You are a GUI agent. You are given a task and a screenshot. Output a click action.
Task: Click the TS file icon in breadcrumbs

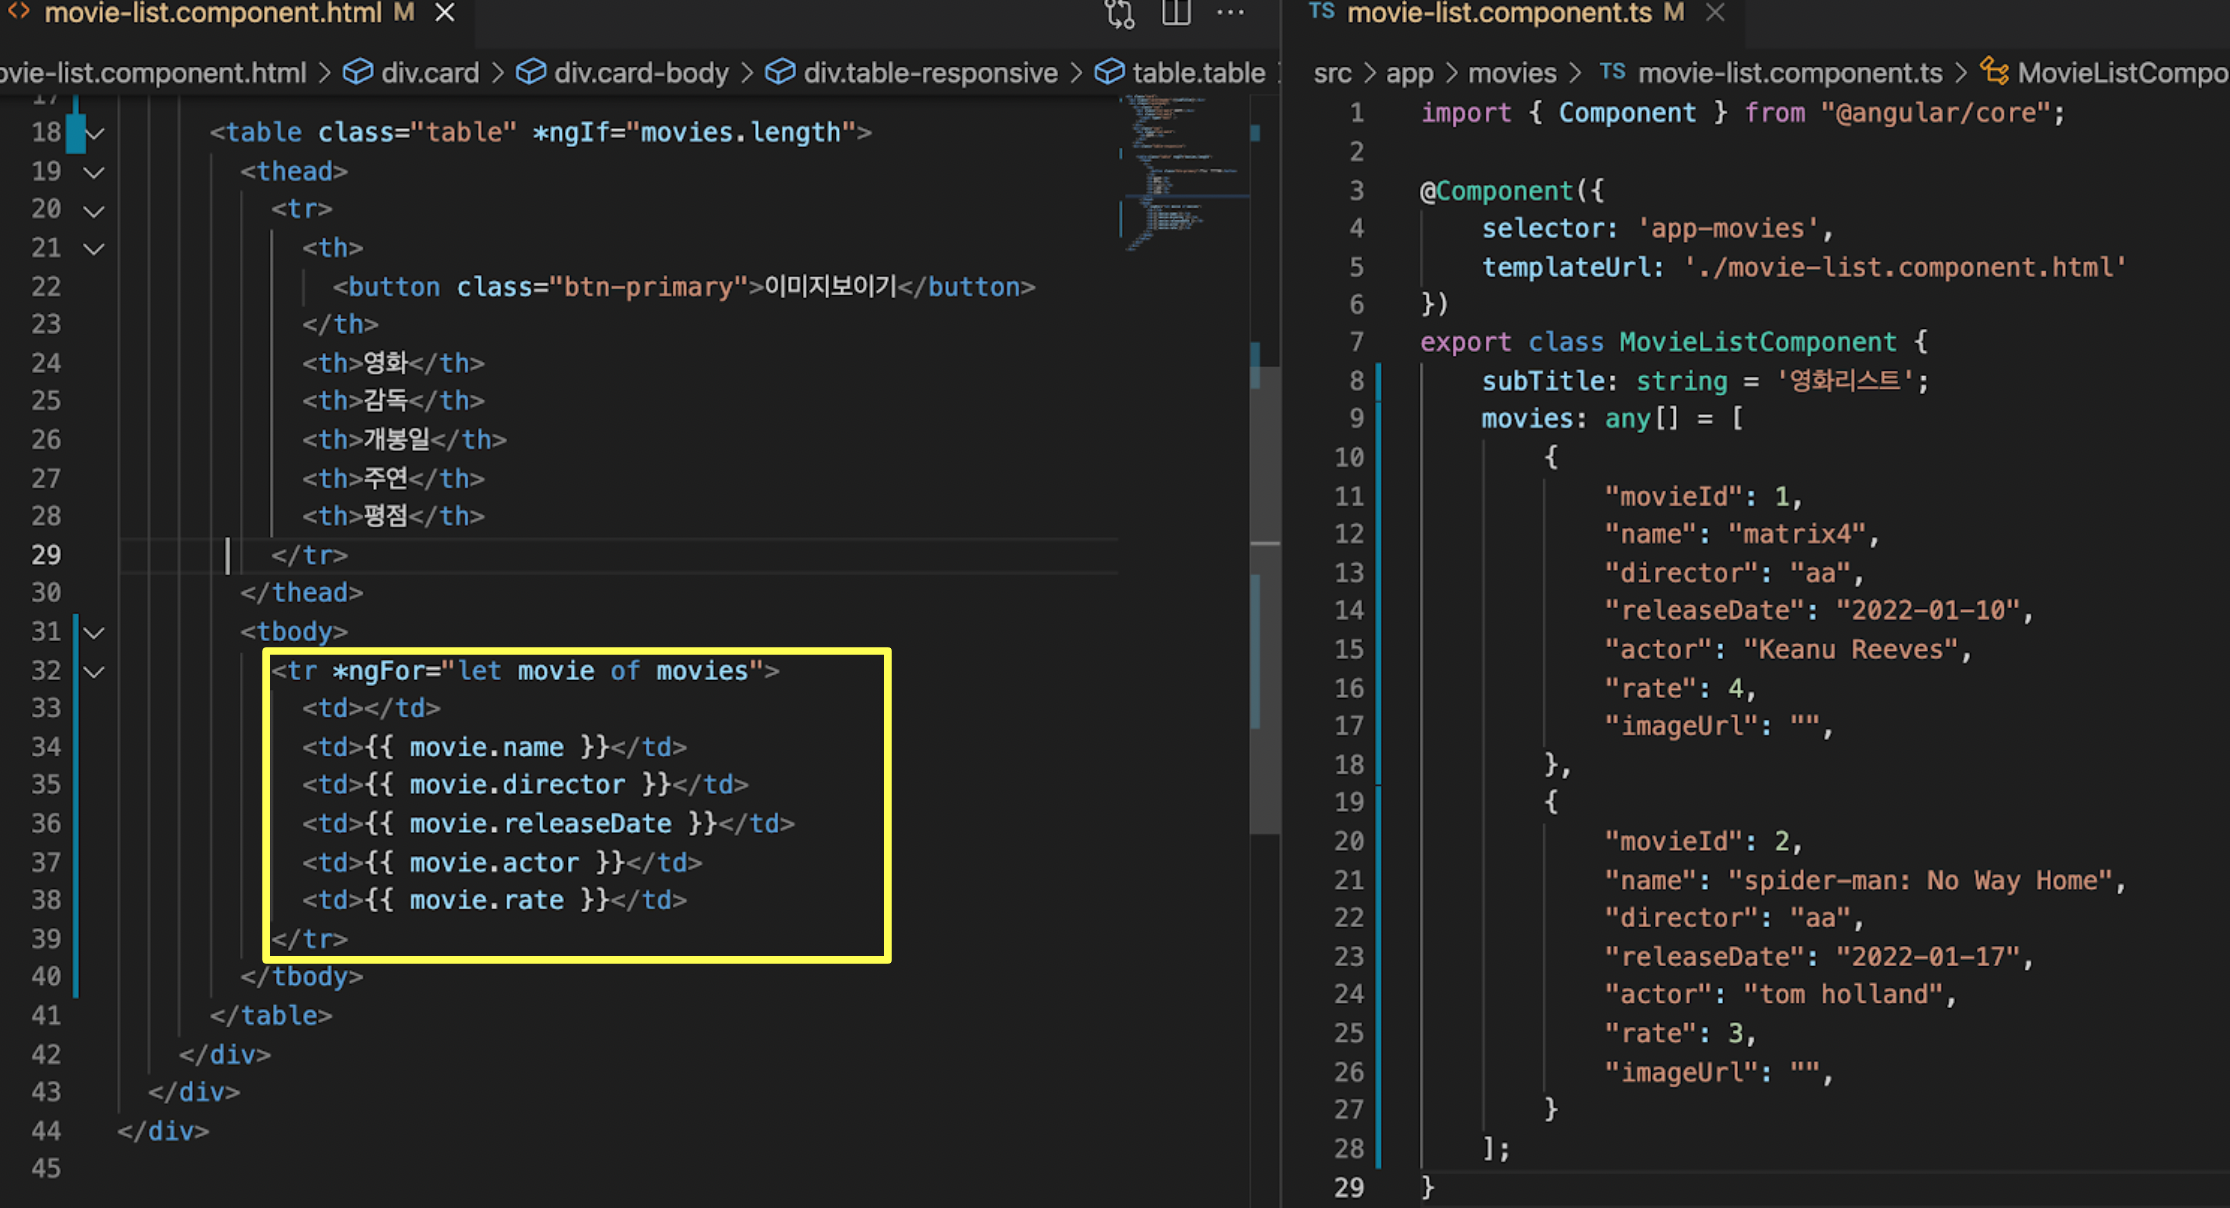click(x=1611, y=72)
